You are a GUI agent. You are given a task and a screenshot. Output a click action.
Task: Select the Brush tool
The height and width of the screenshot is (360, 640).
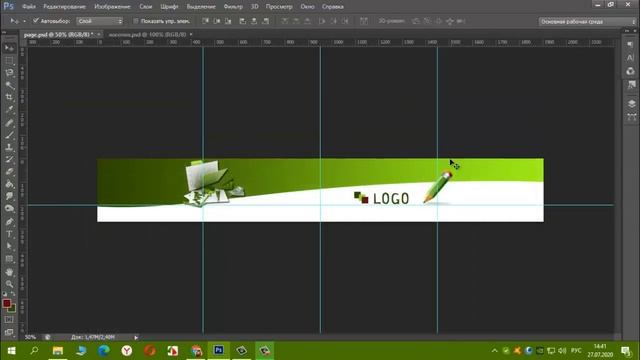tap(9, 135)
